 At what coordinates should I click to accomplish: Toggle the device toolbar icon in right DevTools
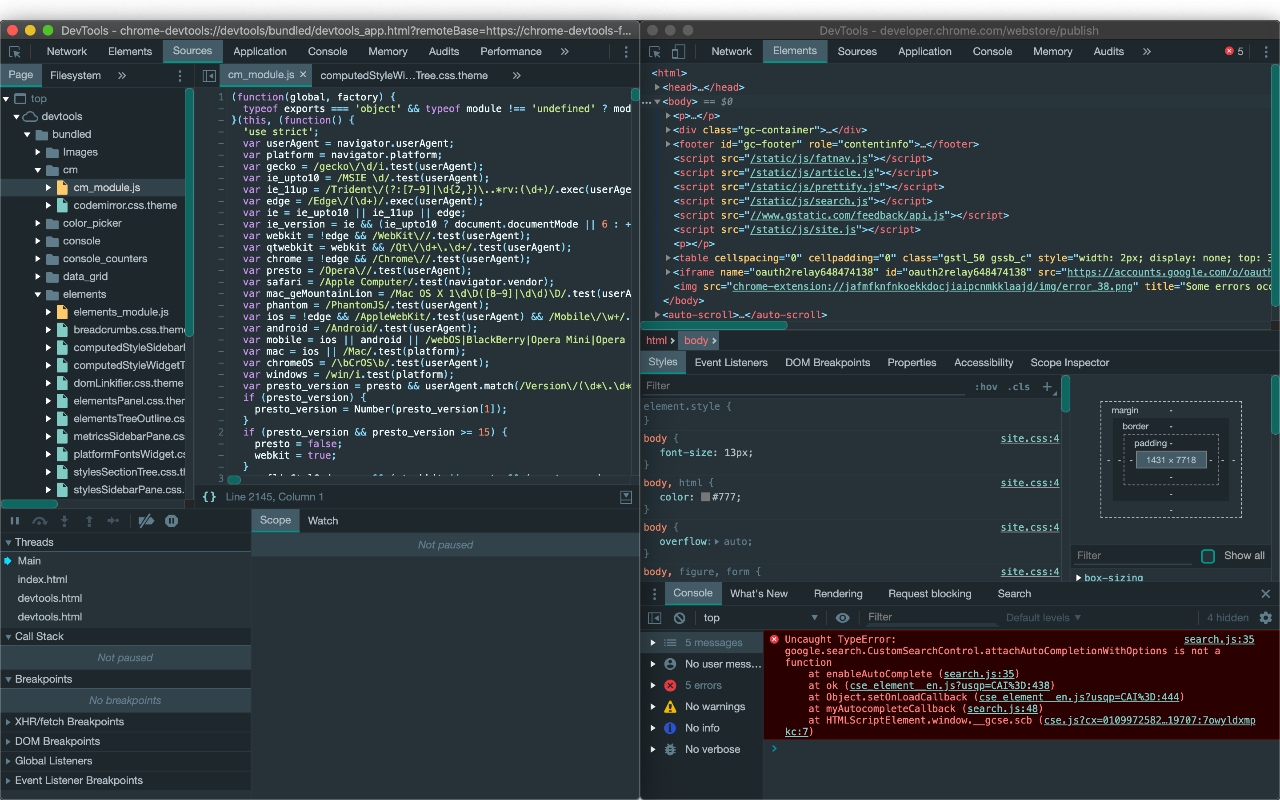coord(678,51)
